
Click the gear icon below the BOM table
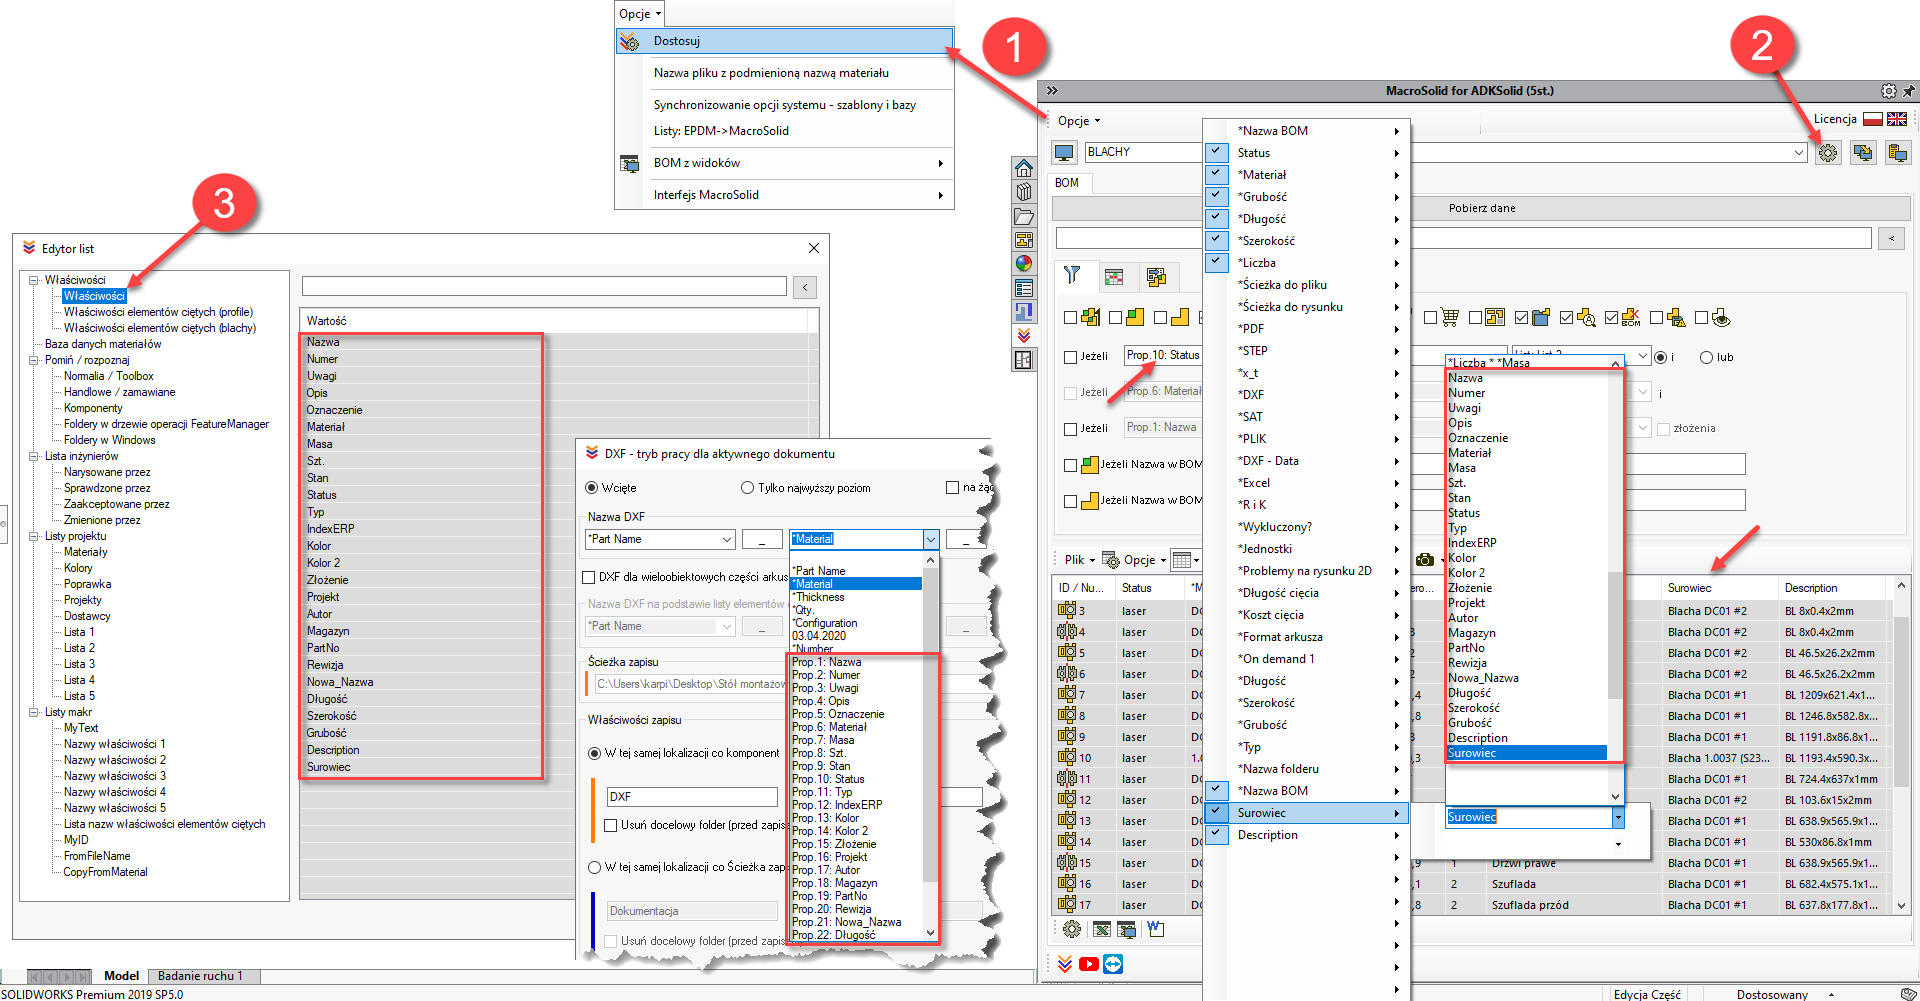click(1072, 929)
